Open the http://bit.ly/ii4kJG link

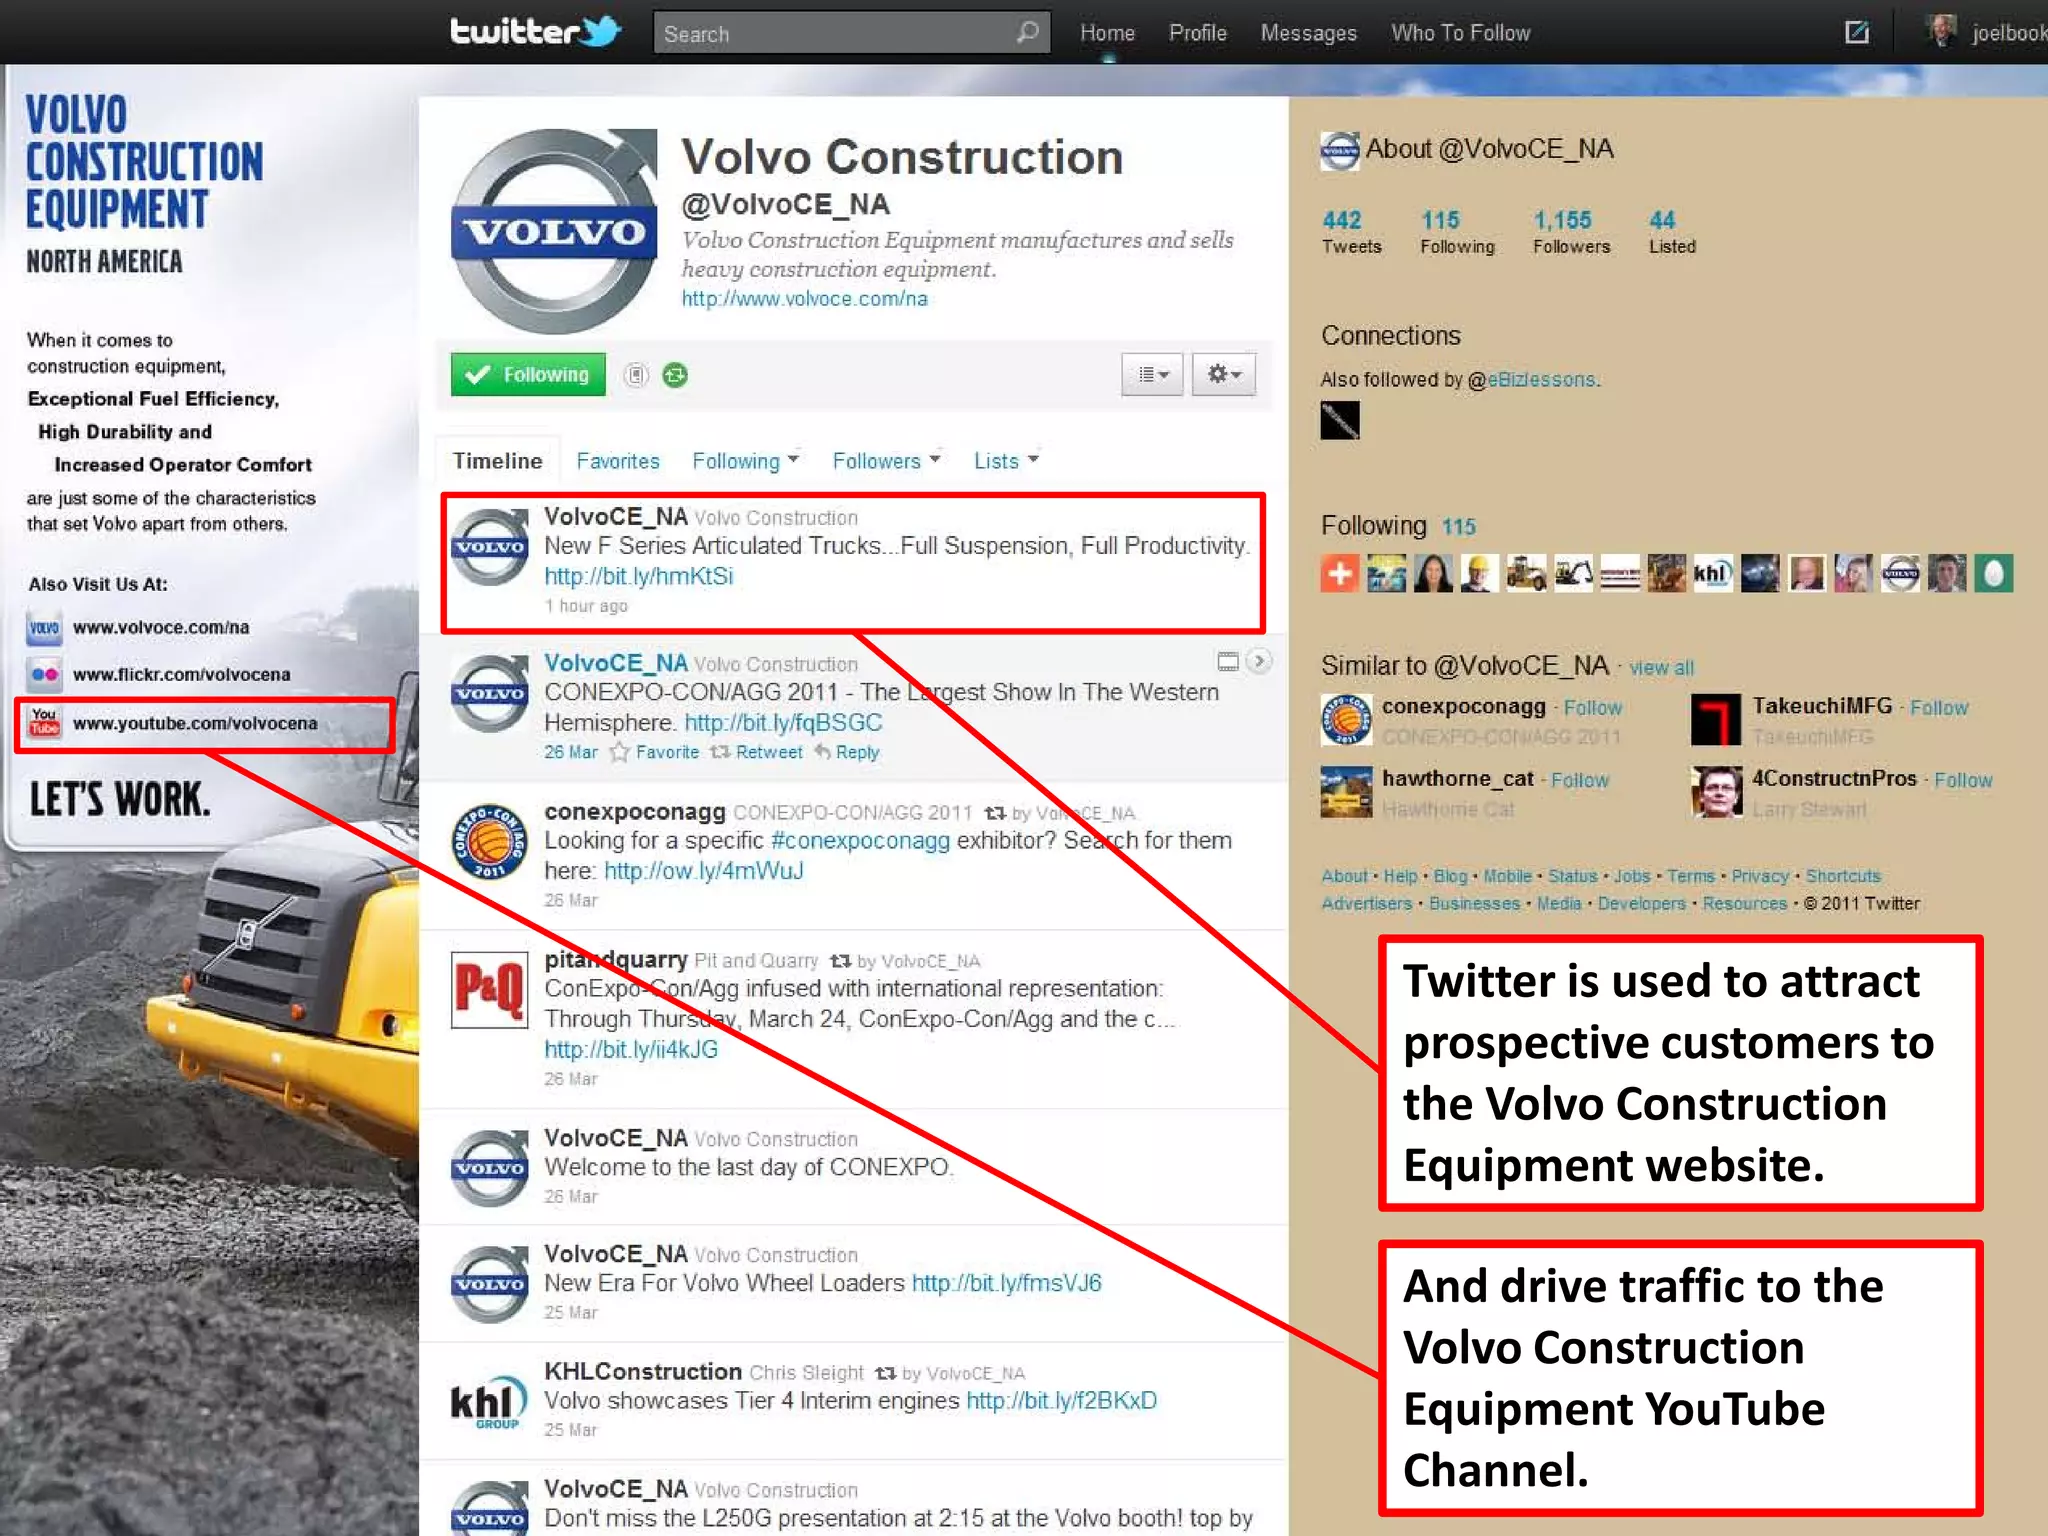click(631, 1049)
